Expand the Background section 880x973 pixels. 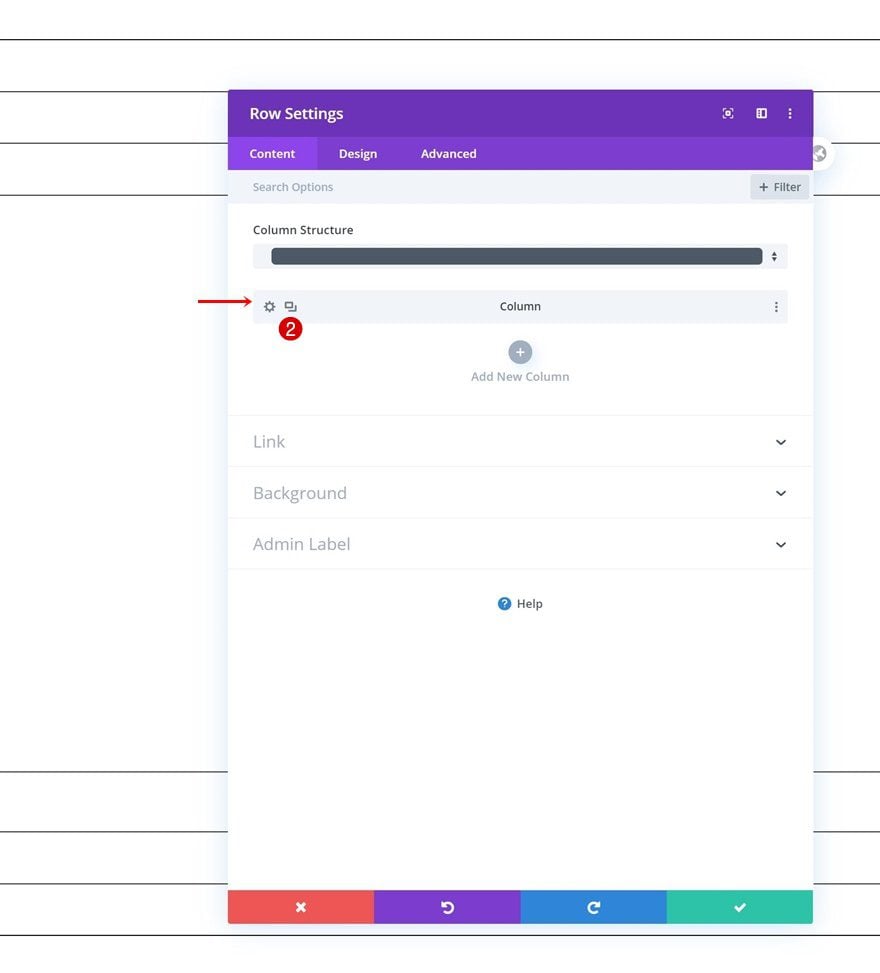click(520, 493)
